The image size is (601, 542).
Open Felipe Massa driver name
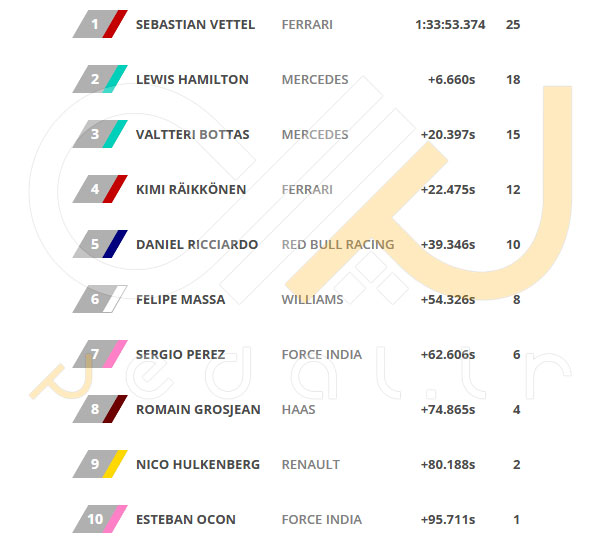coord(181,299)
